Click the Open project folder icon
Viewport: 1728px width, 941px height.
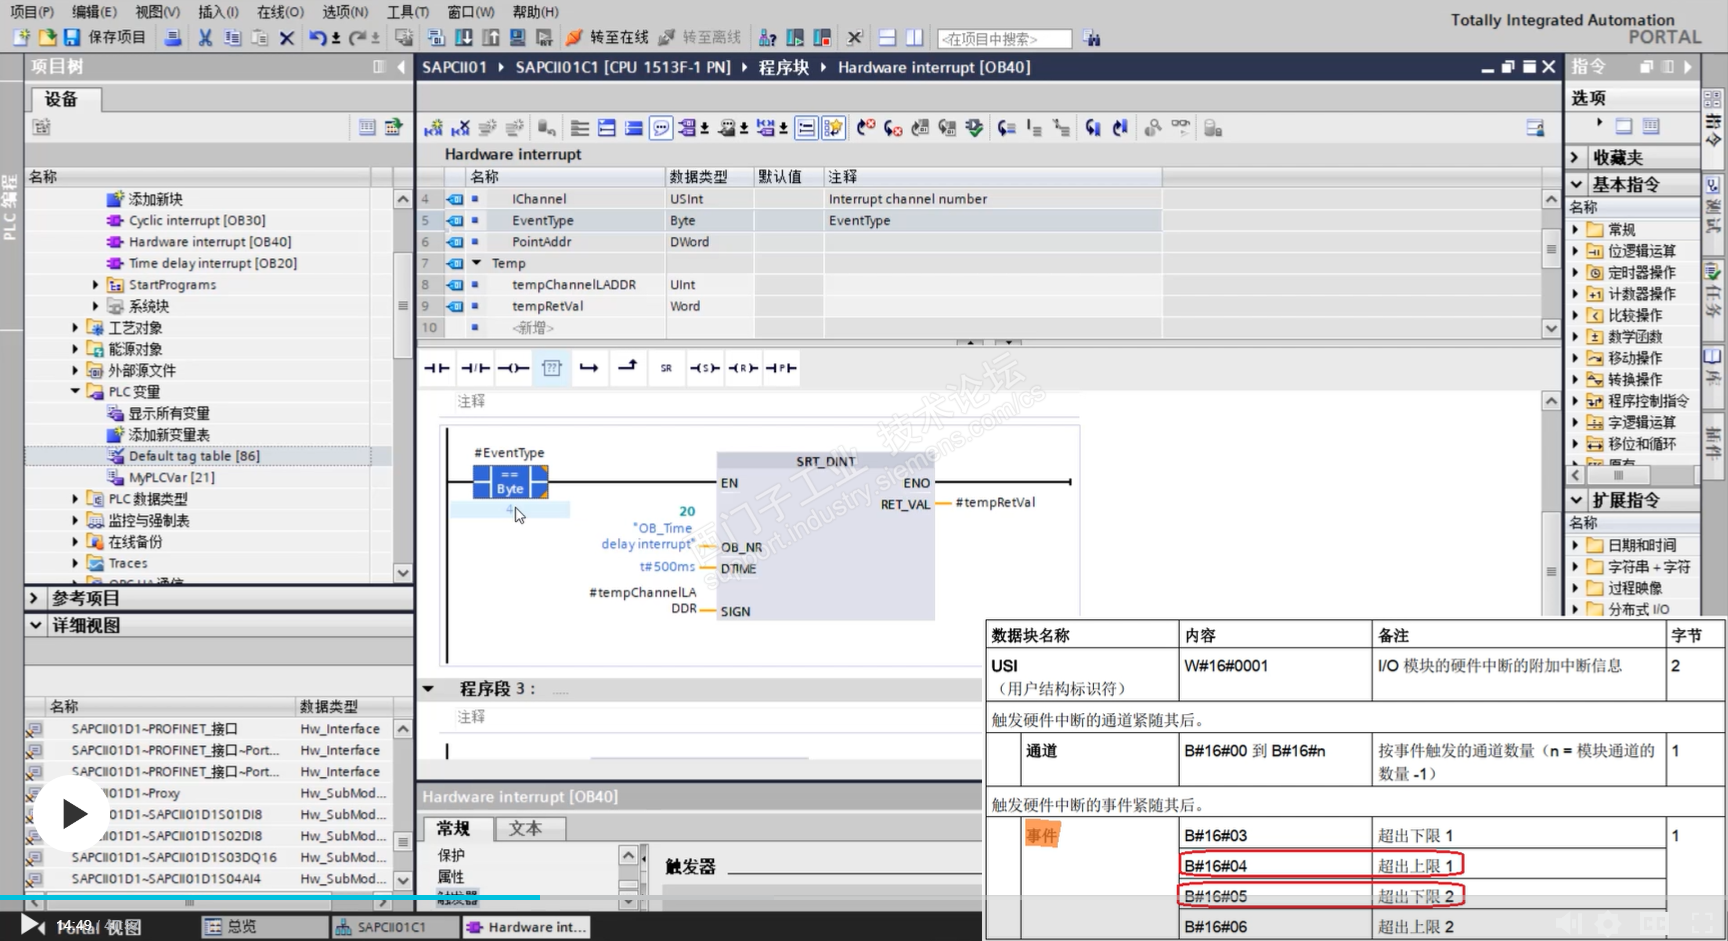[x=47, y=38]
